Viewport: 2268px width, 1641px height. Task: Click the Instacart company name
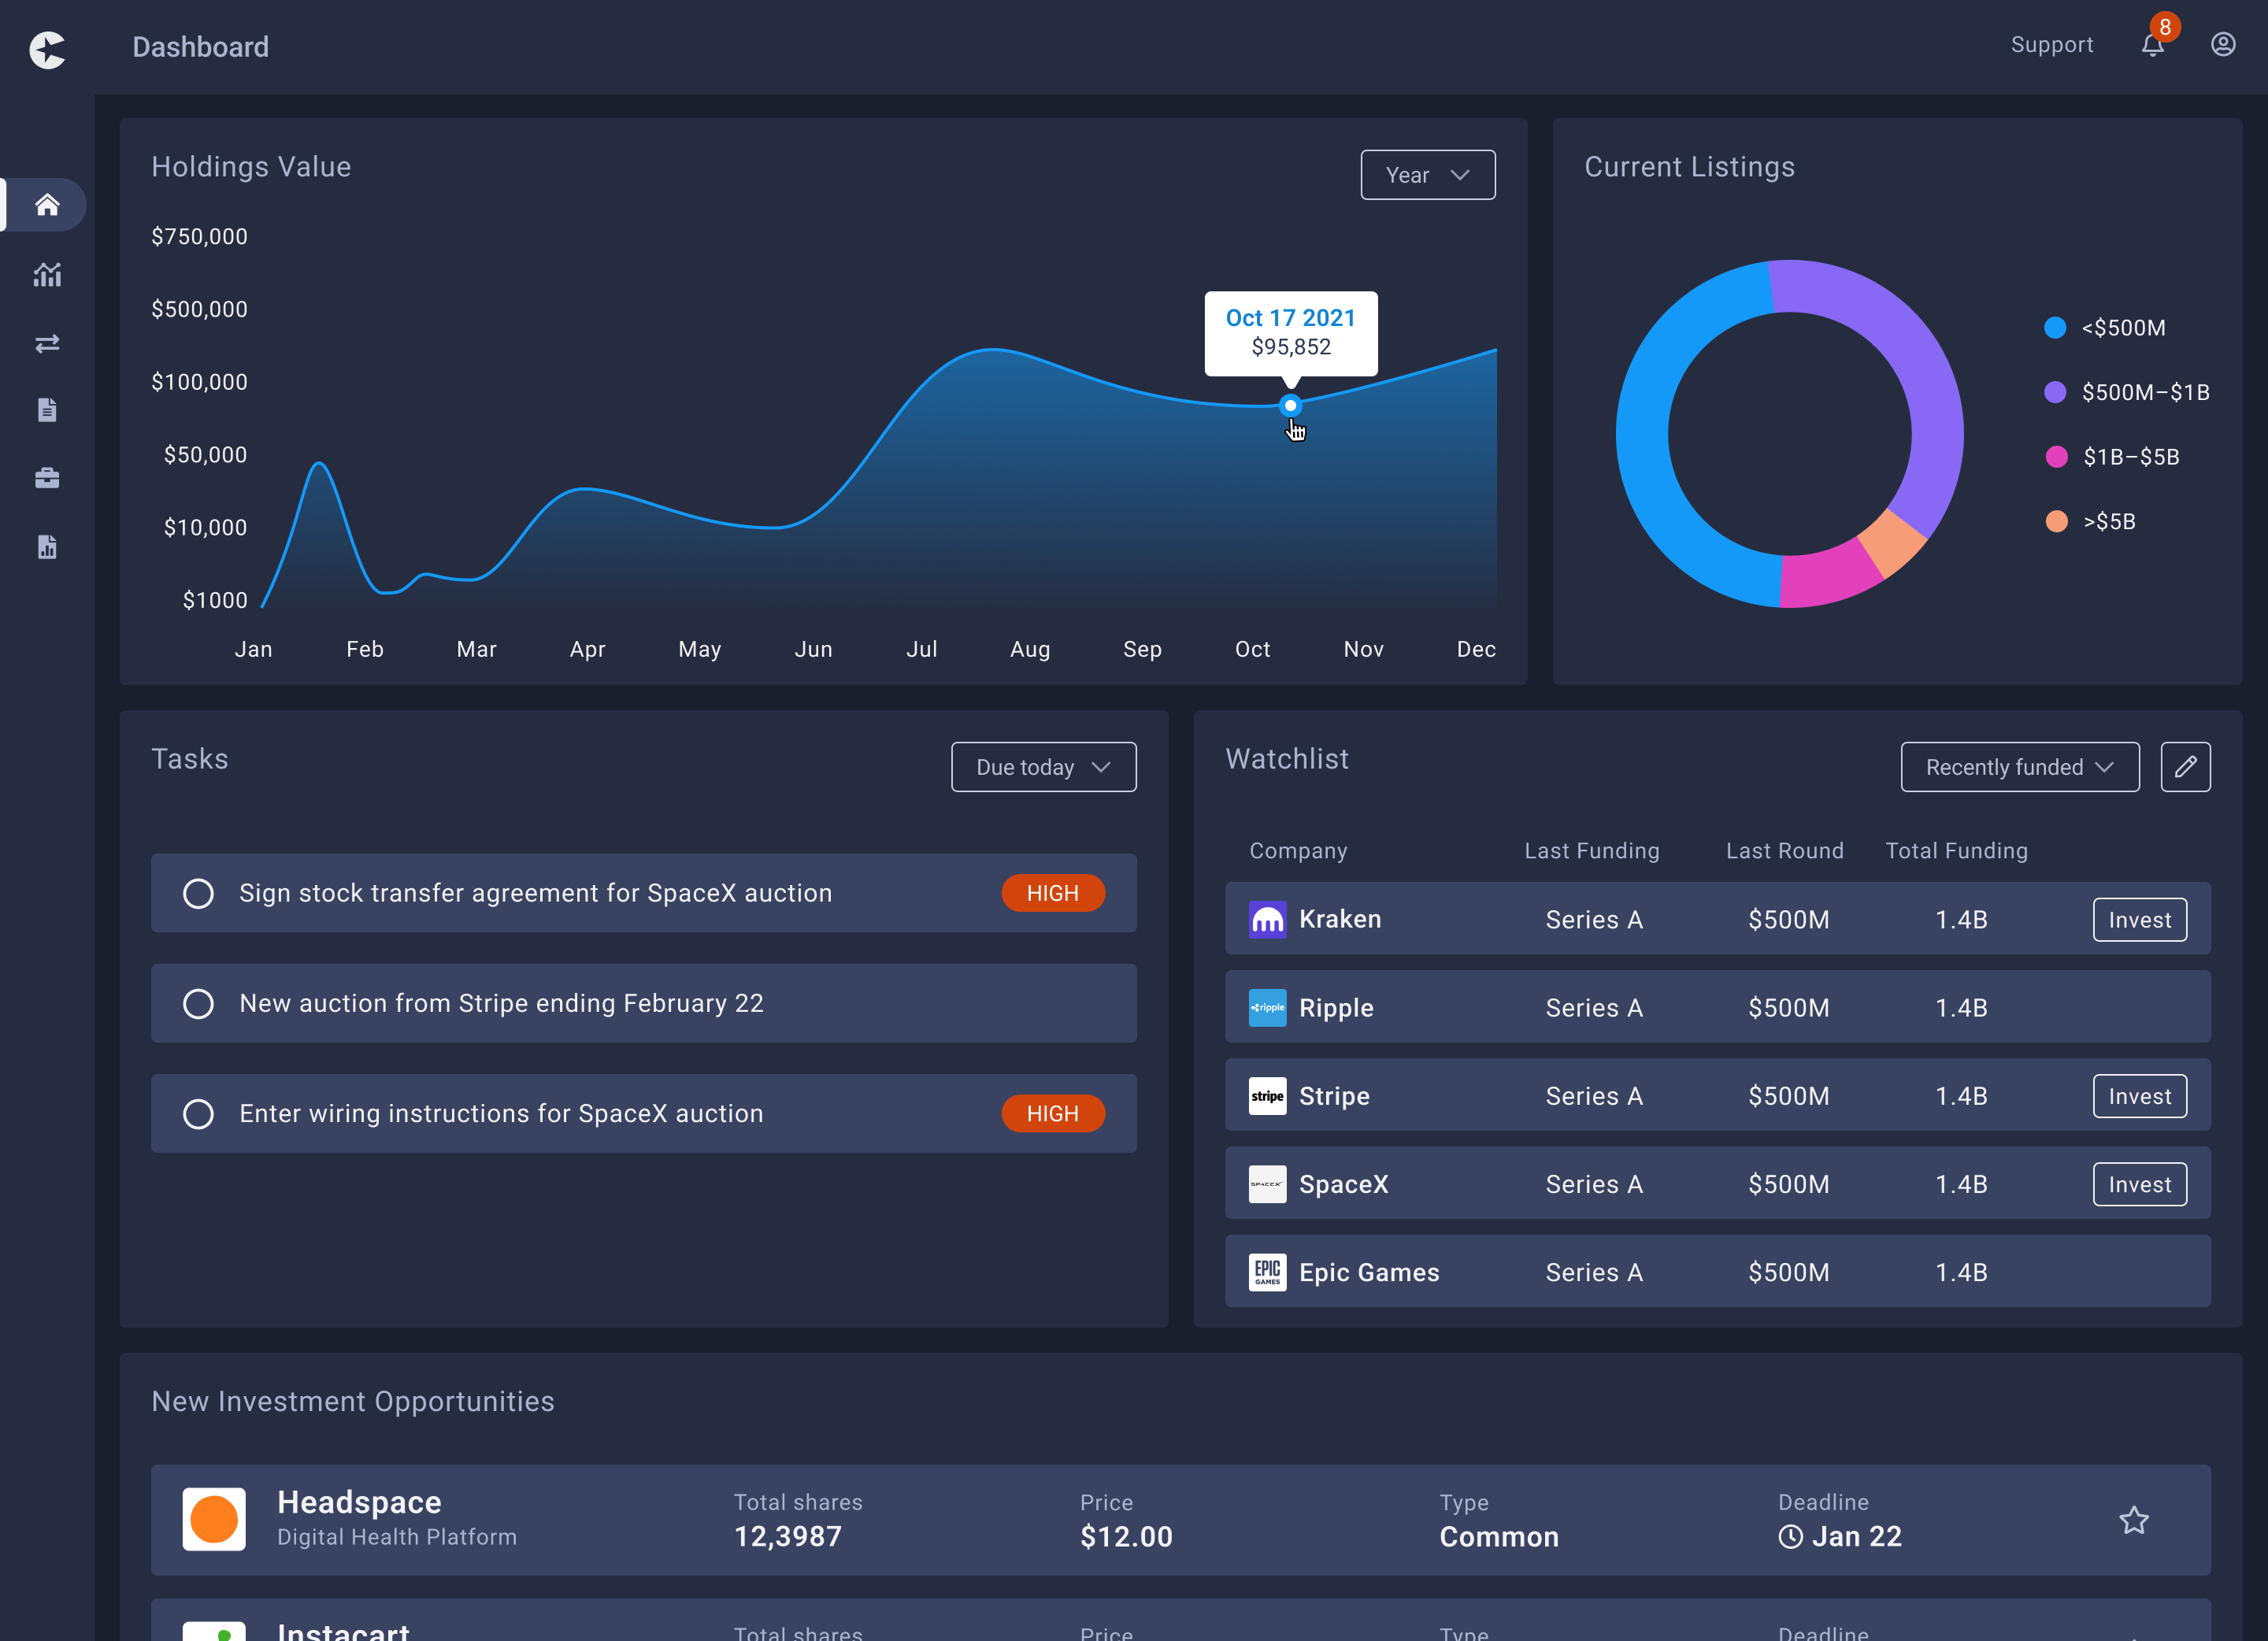343,1631
